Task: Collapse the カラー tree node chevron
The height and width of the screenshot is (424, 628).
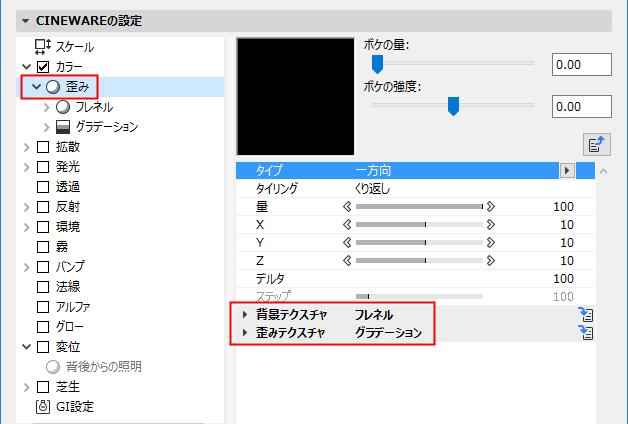Action: point(26,66)
